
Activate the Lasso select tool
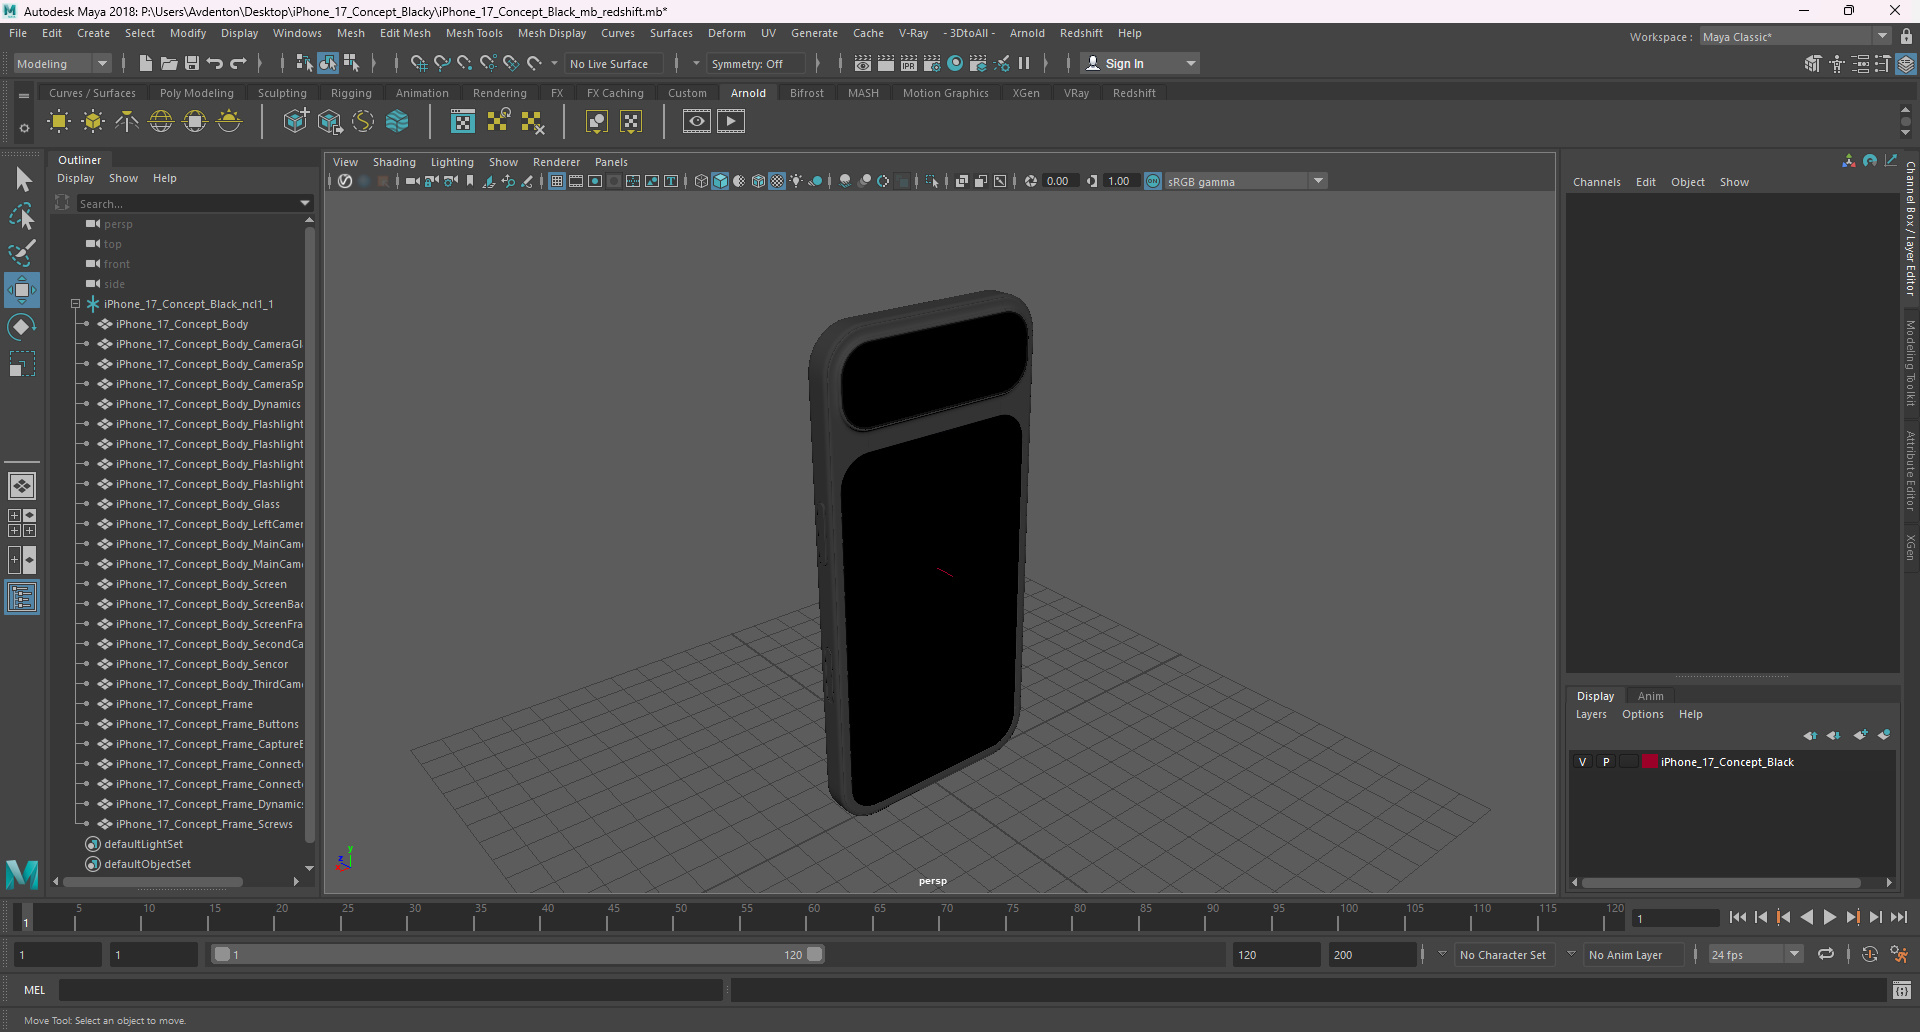point(22,216)
